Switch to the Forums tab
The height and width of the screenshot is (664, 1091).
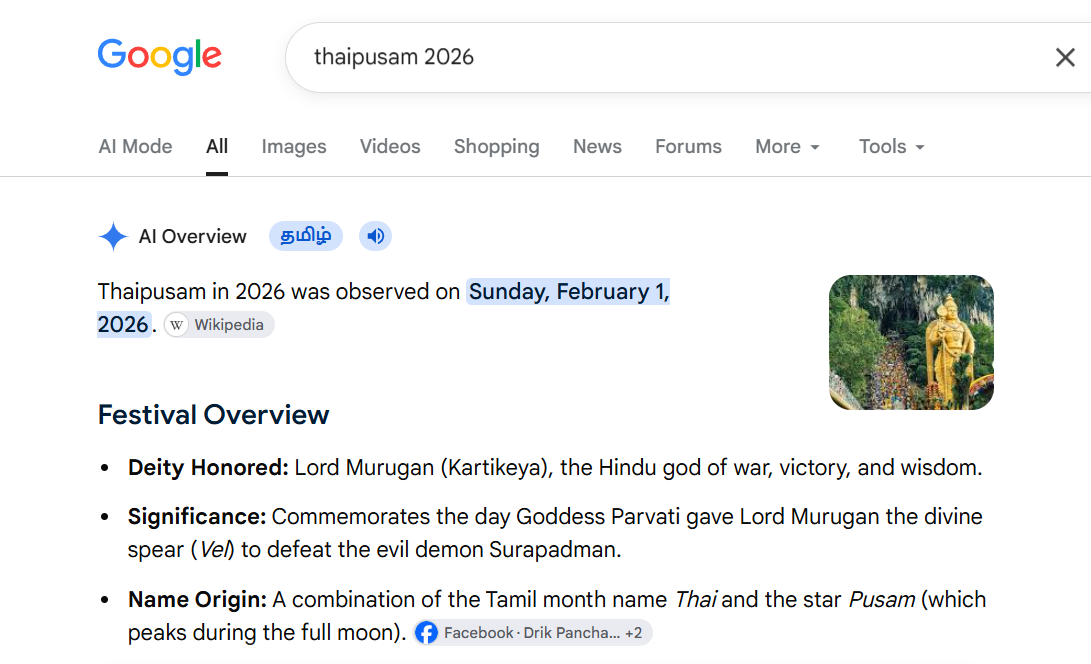(x=688, y=147)
